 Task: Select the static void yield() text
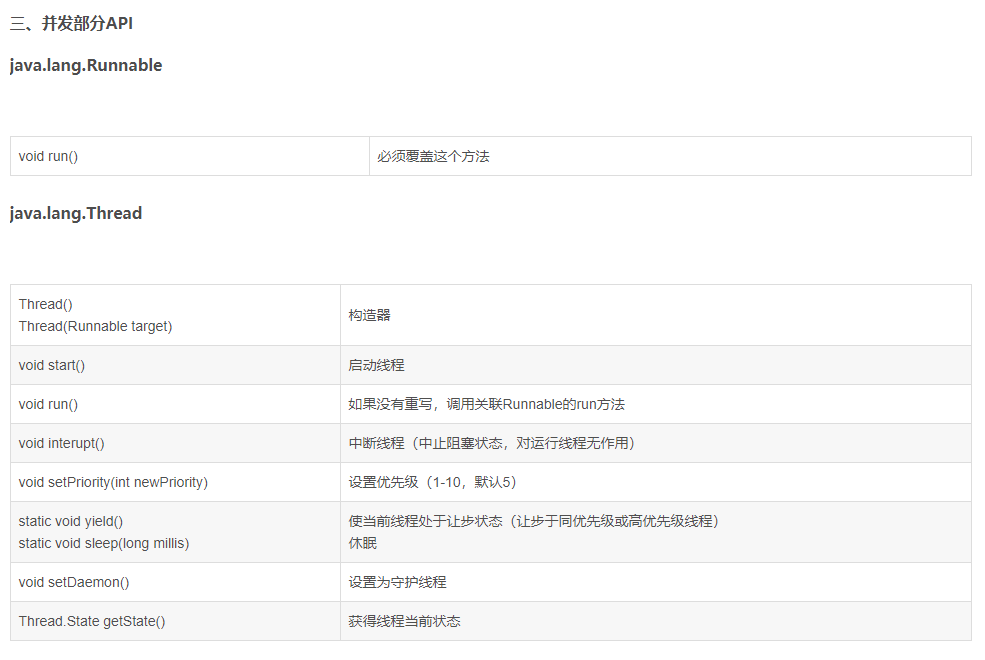tap(72, 521)
